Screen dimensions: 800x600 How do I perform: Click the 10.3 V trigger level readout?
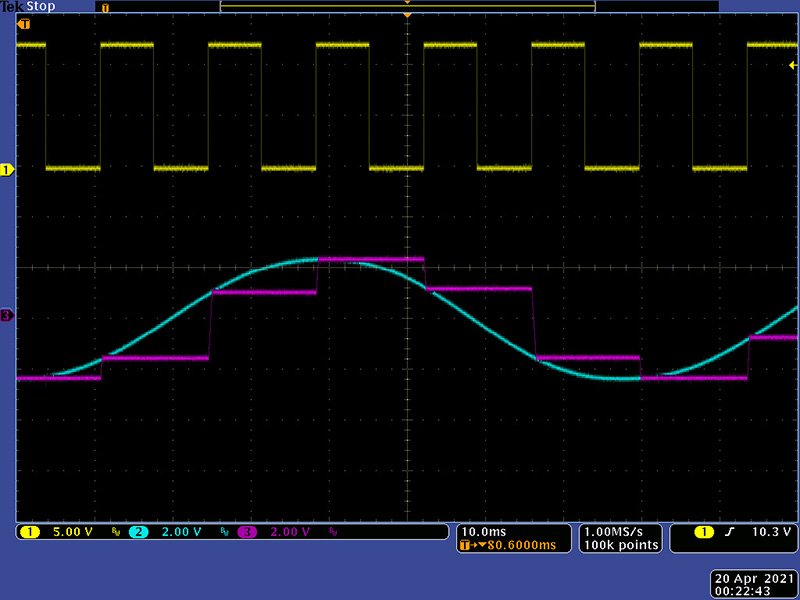[770, 532]
